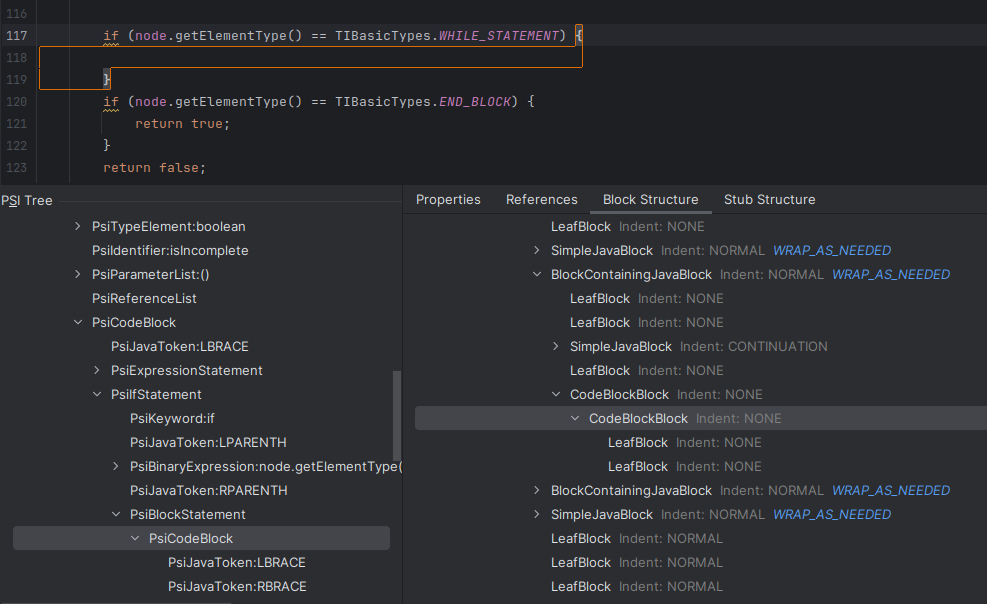Expand the SimpleJavaBlock Indent: CONTINUATION row
The height and width of the screenshot is (604, 987).
tap(555, 346)
